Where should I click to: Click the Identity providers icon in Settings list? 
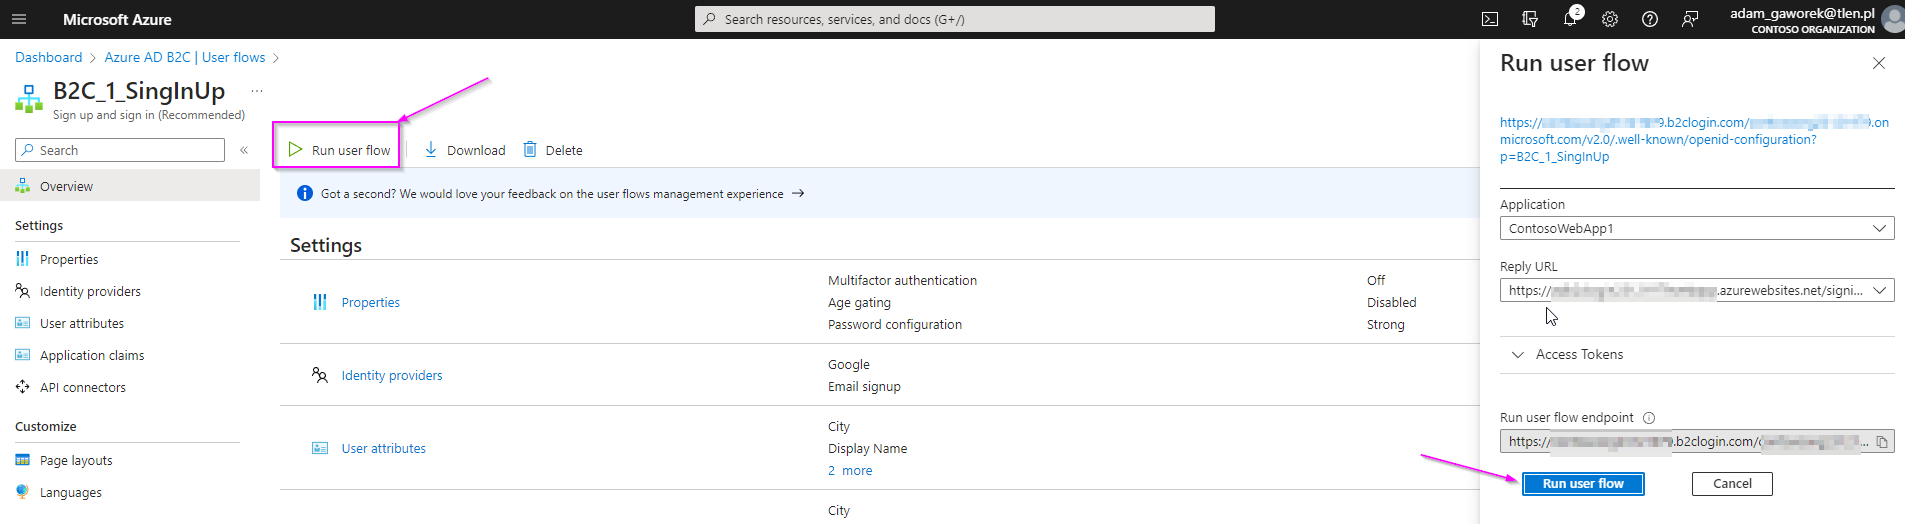pyautogui.click(x=320, y=375)
